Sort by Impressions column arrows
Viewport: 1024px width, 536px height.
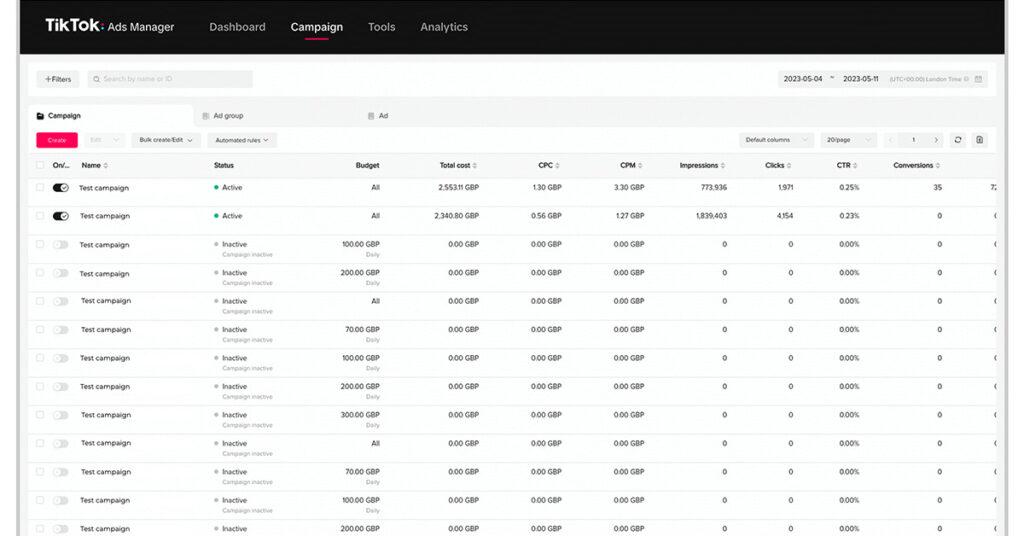(x=723, y=166)
